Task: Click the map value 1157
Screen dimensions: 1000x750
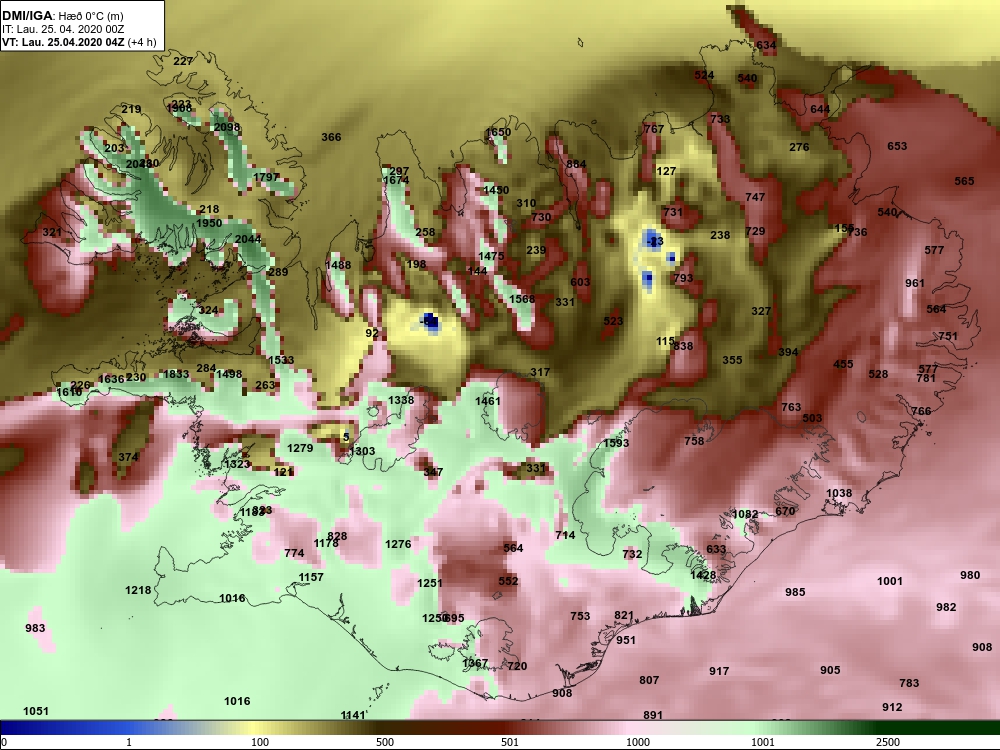Action: (x=311, y=577)
